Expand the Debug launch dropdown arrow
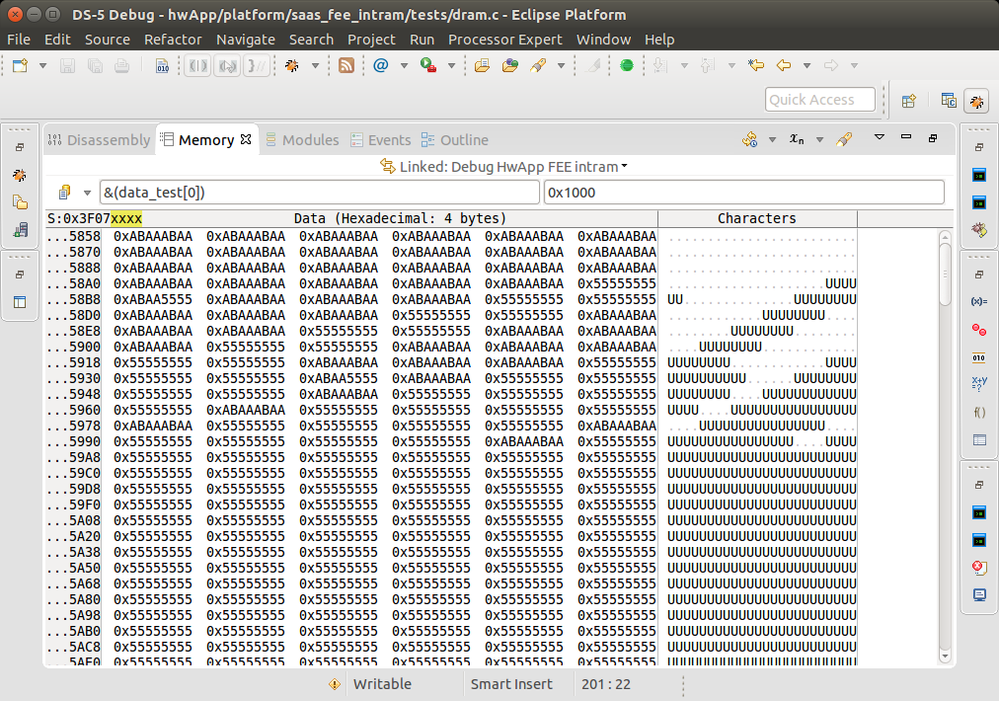This screenshot has height=701, width=999. tap(315, 65)
